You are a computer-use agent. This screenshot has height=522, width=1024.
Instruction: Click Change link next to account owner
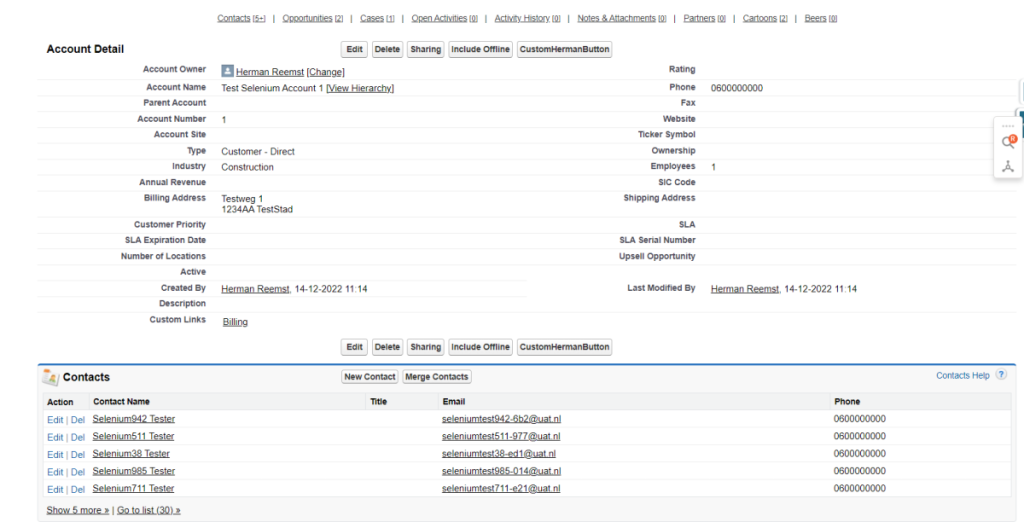(x=325, y=72)
